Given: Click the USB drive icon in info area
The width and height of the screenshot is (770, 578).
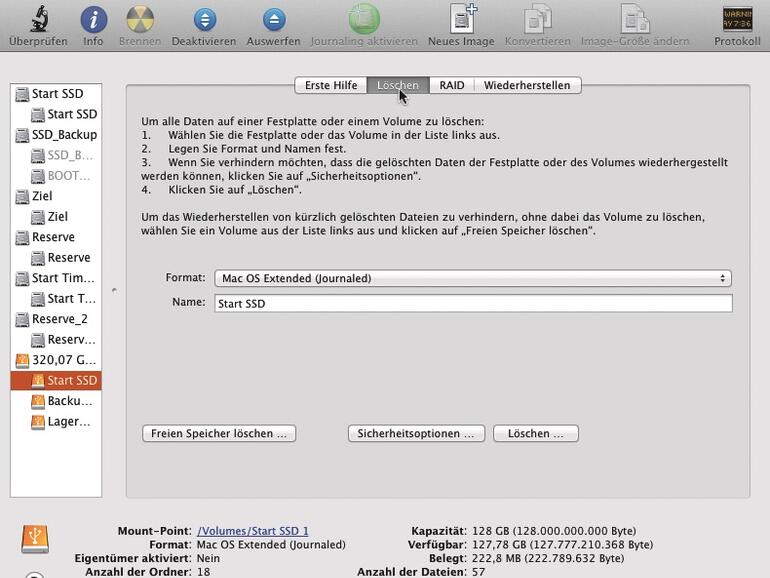Looking at the screenshot, I should point(35,539).
